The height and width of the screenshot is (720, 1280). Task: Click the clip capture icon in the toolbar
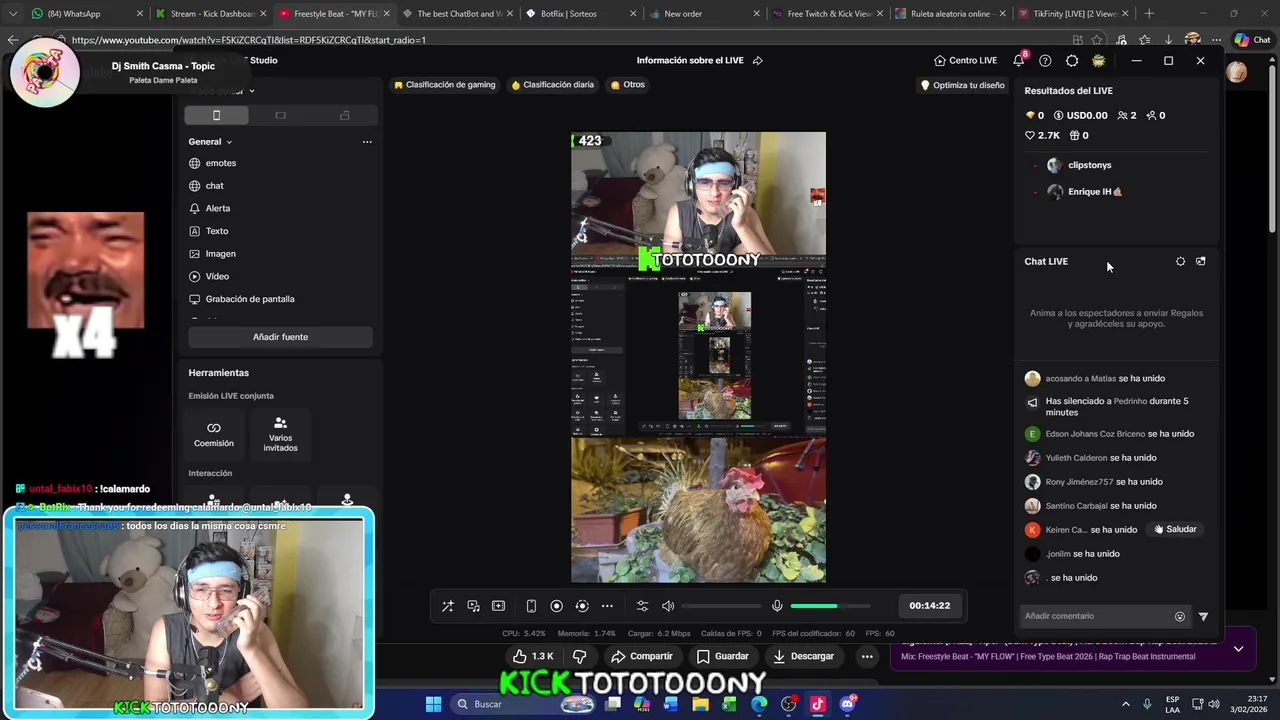[x=498, y=606]
